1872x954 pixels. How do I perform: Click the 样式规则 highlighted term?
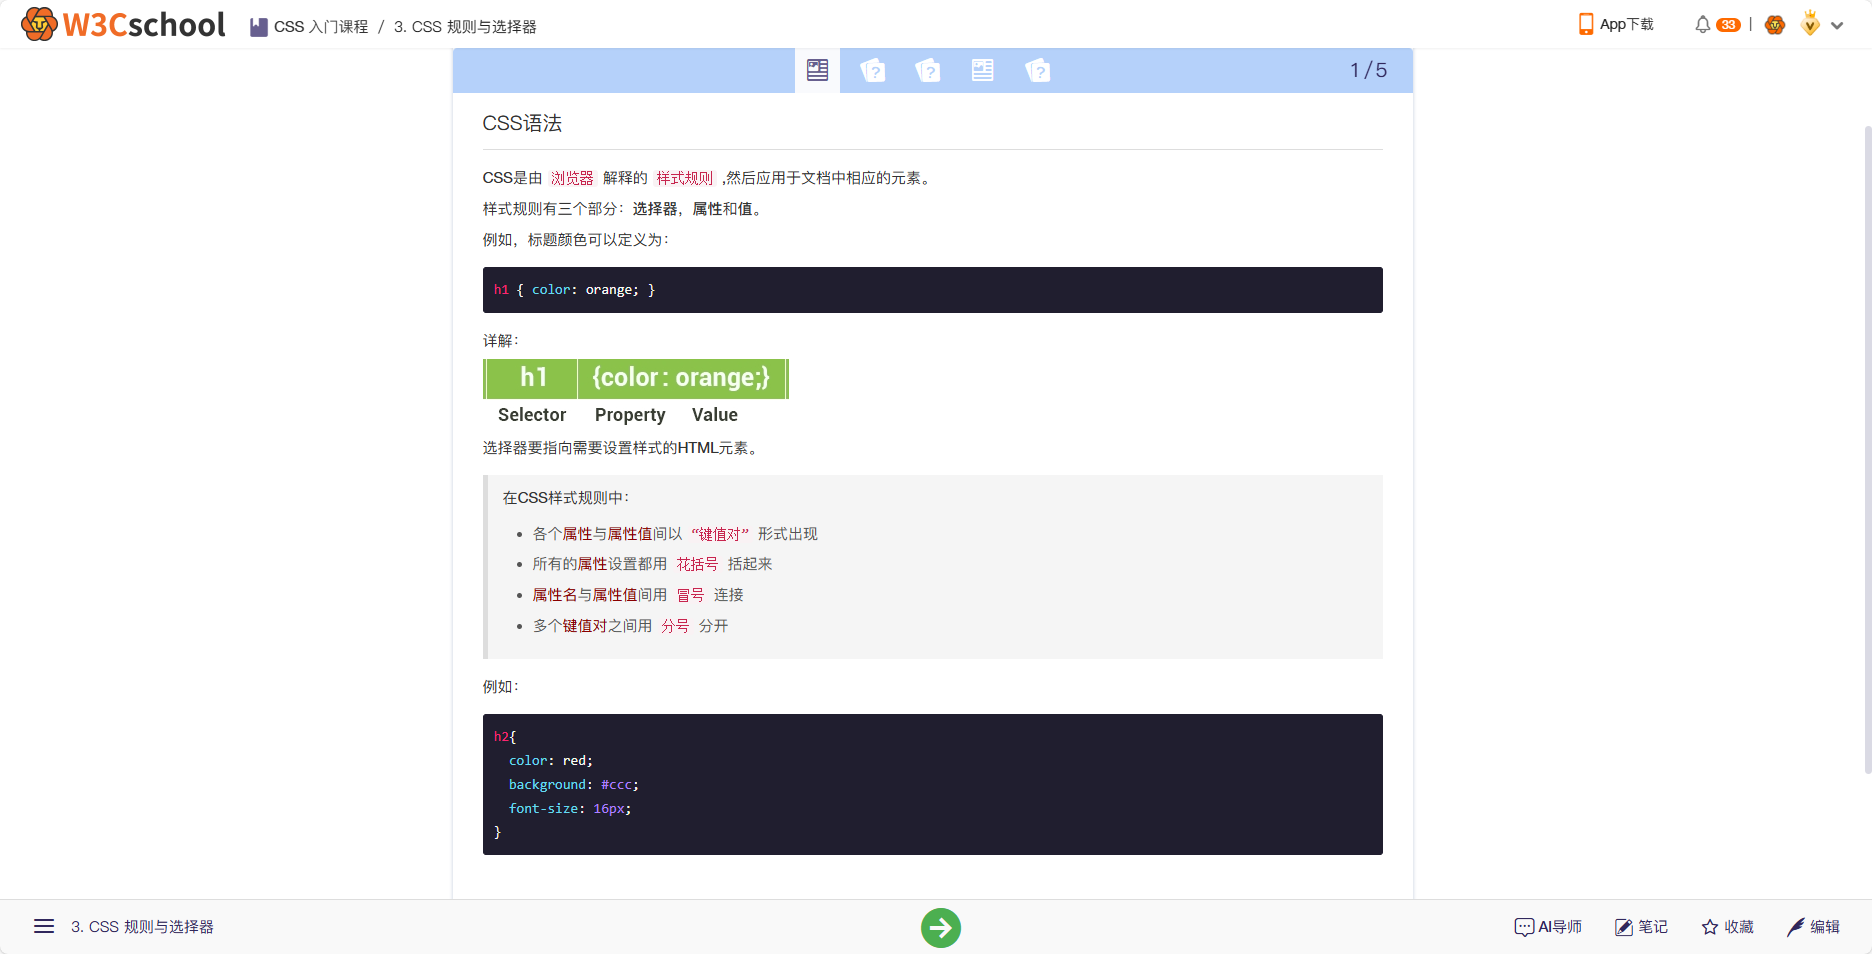pyautogui.click(x=685, y=178)
